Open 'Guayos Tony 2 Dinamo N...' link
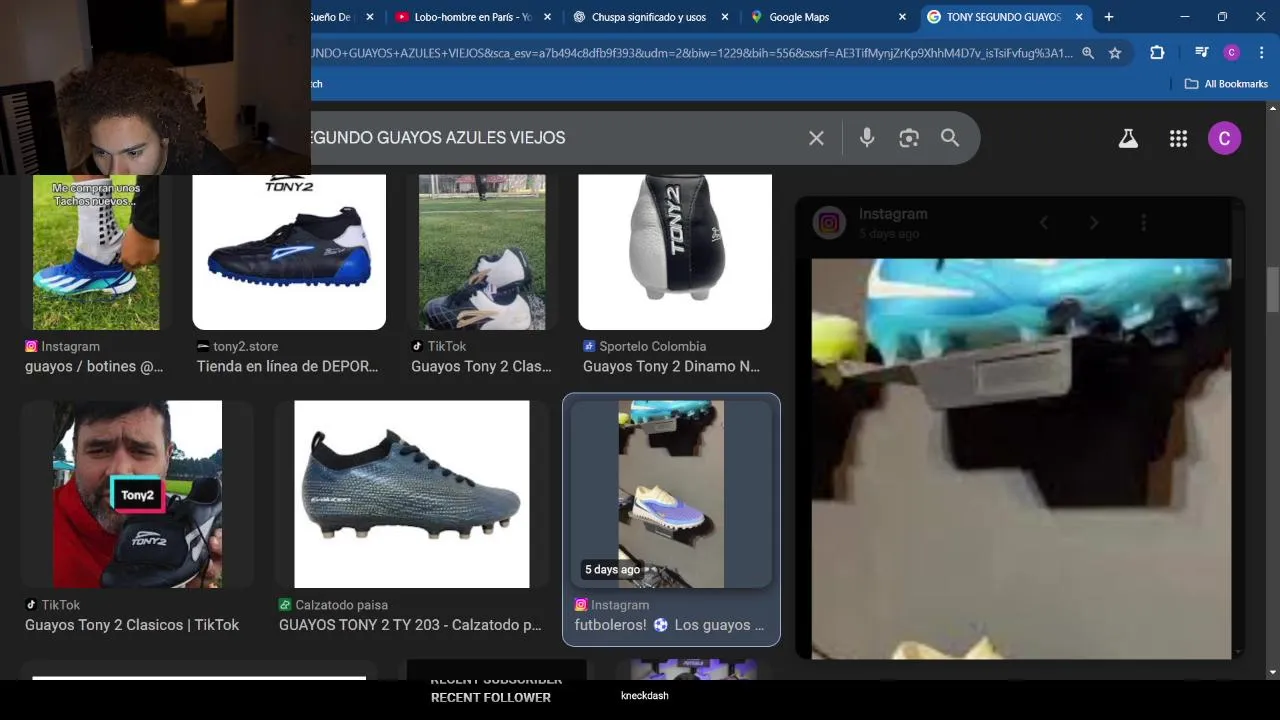 [x=671, y=366]
